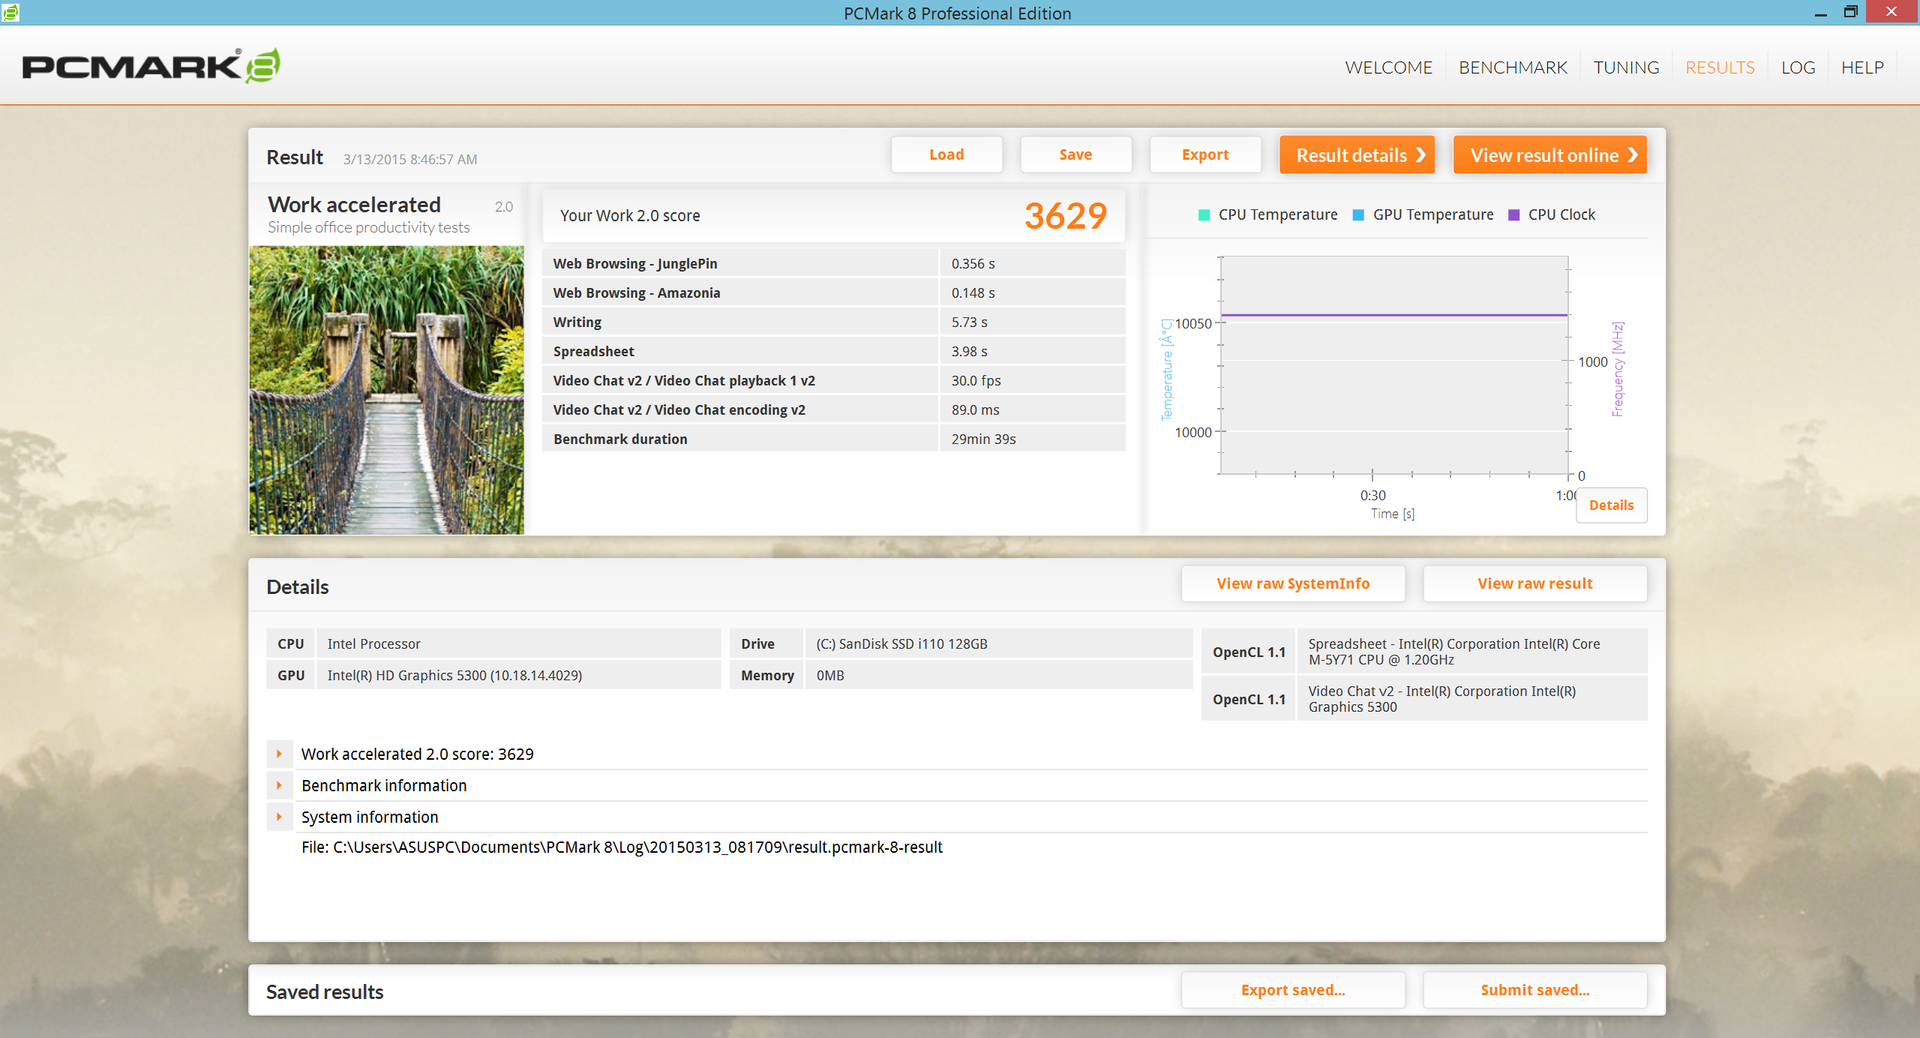Select the Web Browsing - JunglePin row
Image resolution: width=1920 pixels, height=1038 pixels.
[834, 264]
